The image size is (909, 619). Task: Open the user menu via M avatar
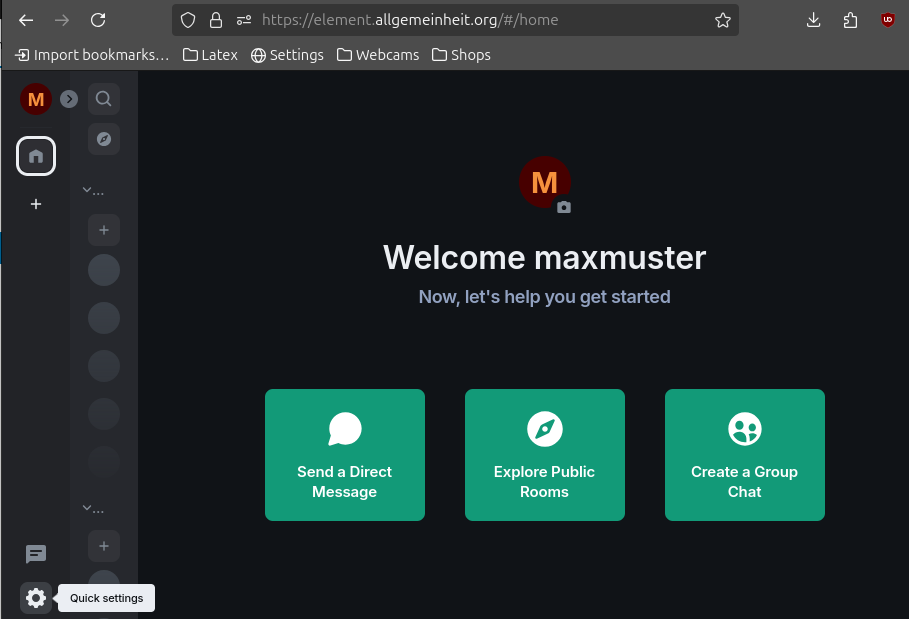pos(36,99)
